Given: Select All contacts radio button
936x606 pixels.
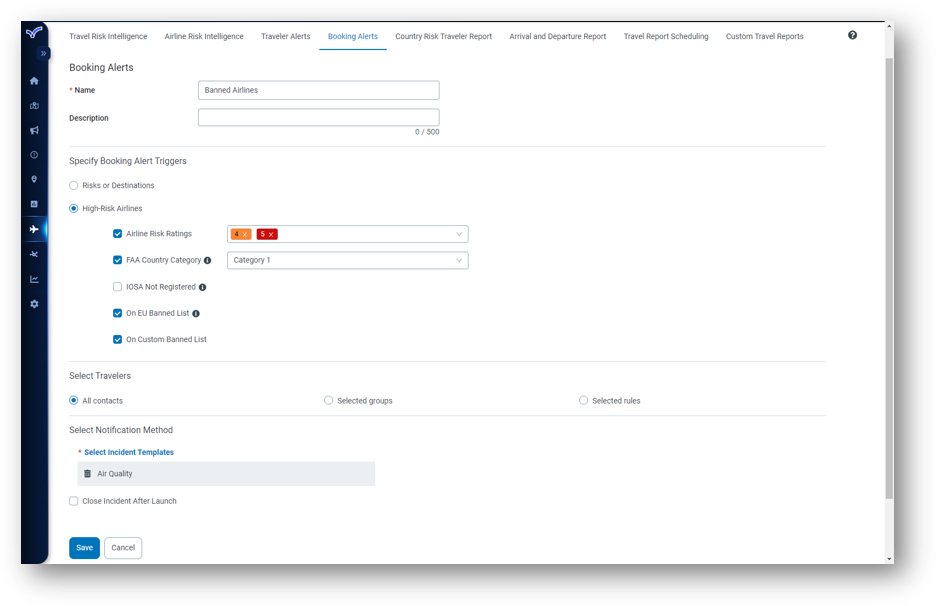Looking at the screenshot, I should click(73, 401).
